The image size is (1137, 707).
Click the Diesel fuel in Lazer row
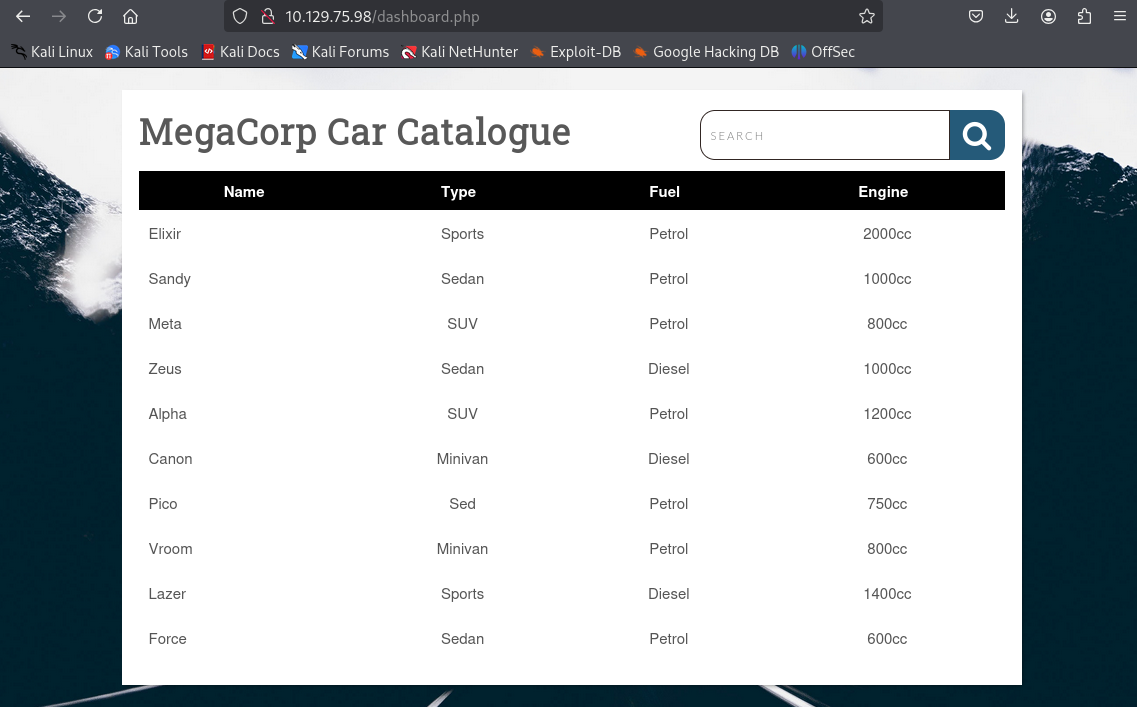669,593
